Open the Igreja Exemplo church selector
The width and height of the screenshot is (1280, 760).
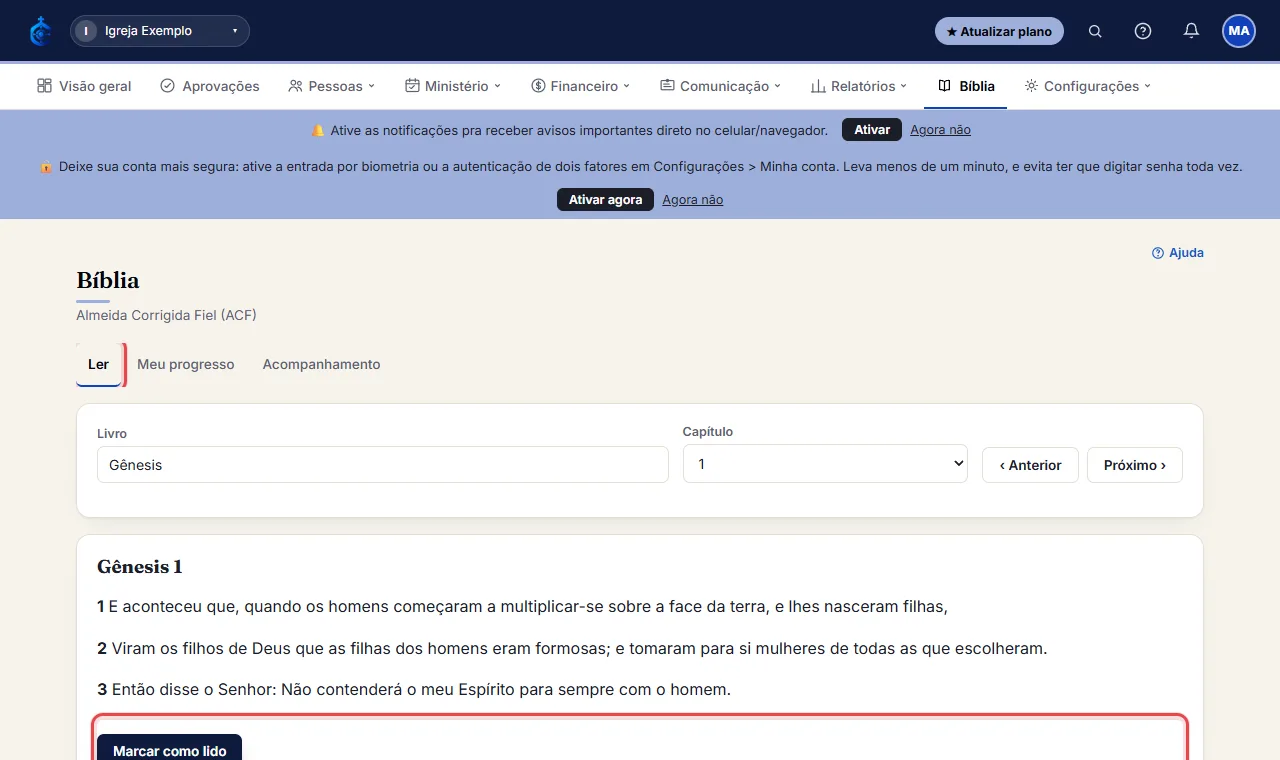[160, 31]
